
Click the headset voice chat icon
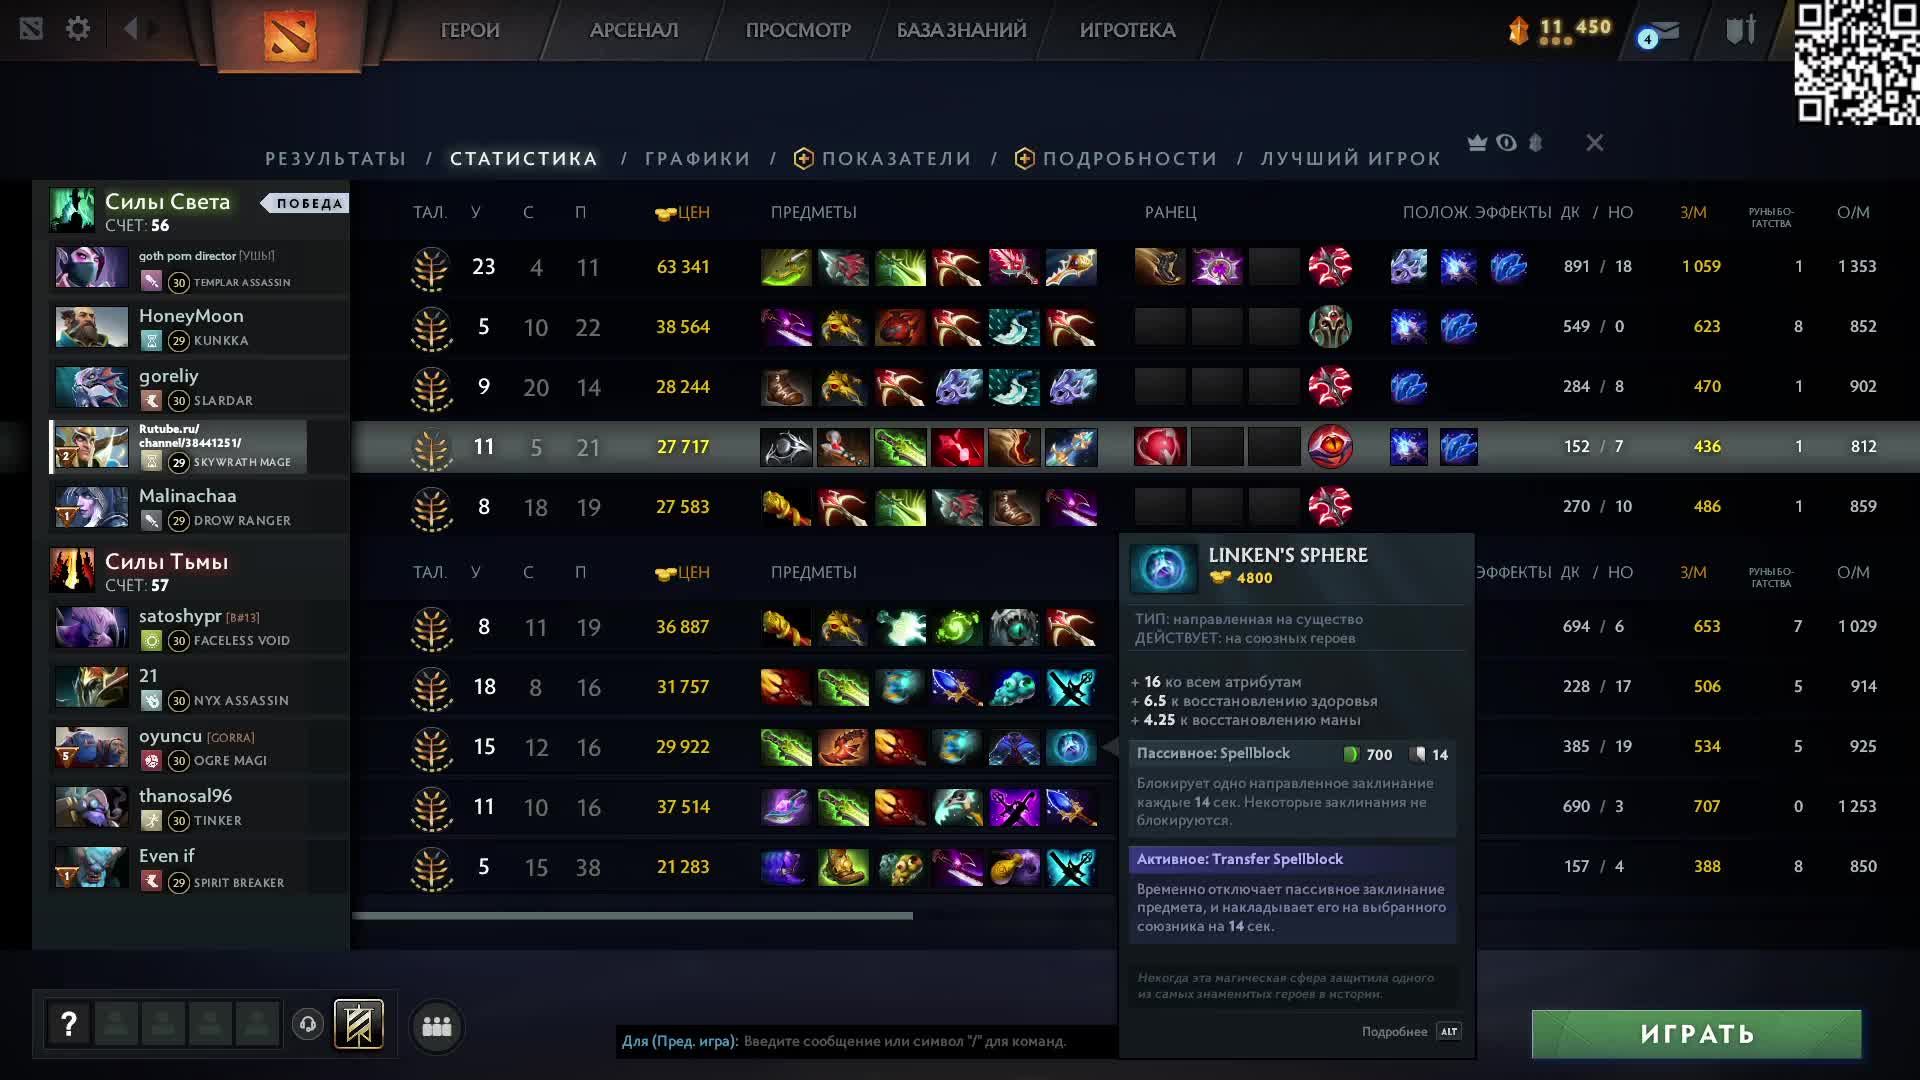(x=308, y=1025)
